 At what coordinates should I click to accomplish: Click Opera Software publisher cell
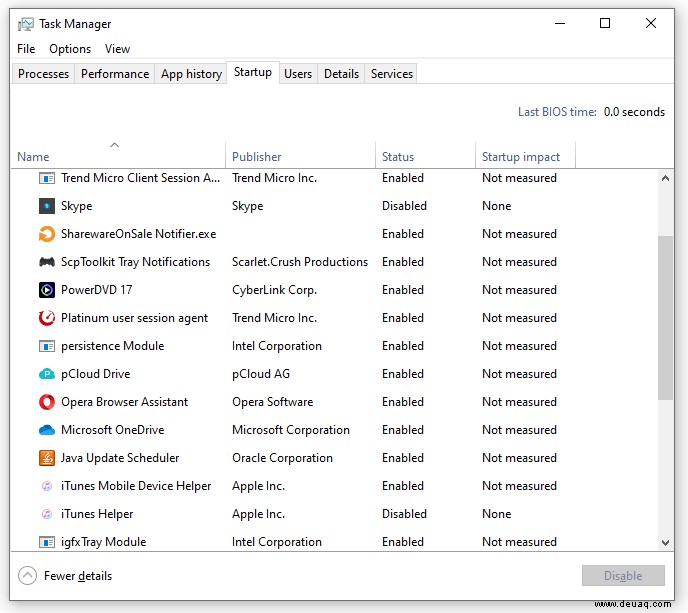coord(272,402)
